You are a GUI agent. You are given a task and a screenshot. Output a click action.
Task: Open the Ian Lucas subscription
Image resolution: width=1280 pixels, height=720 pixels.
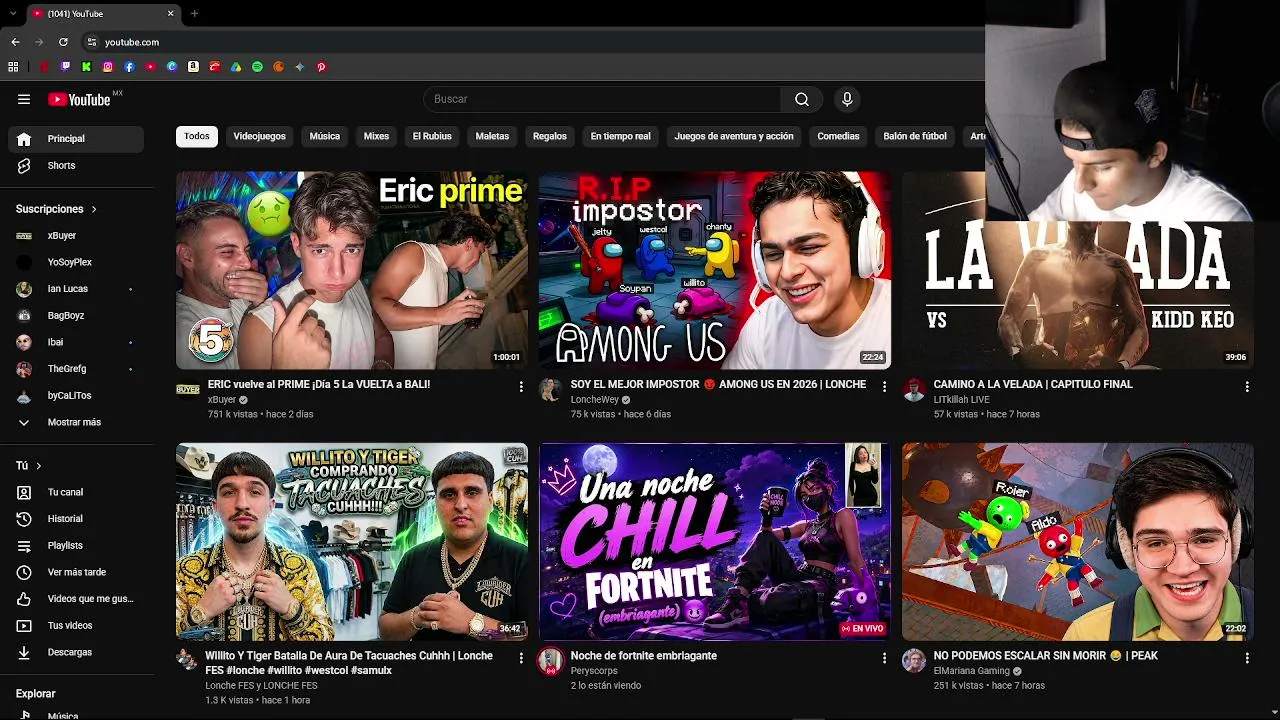[x=76, y=289]
